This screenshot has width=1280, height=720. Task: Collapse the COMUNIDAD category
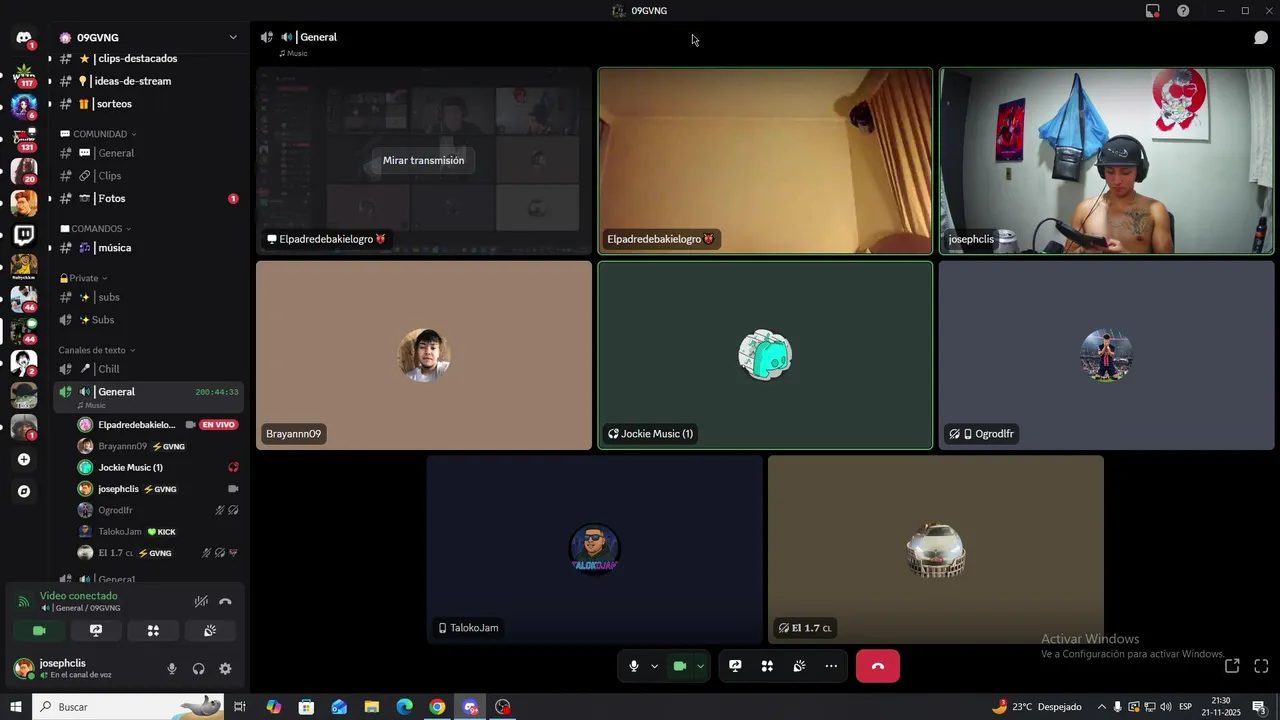click(x=99, y=134)
